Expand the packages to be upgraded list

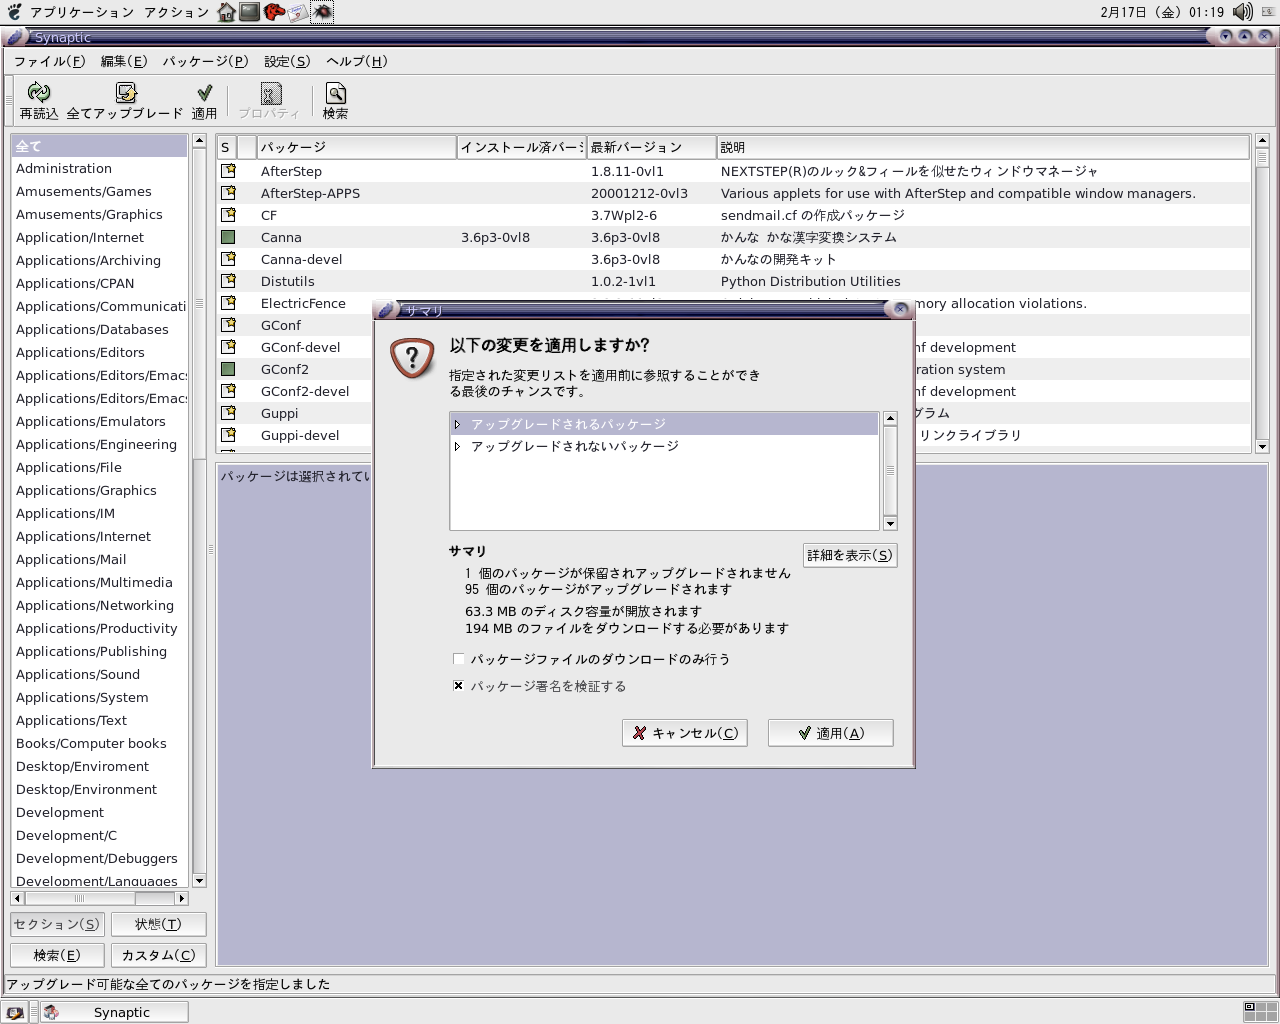458,424
